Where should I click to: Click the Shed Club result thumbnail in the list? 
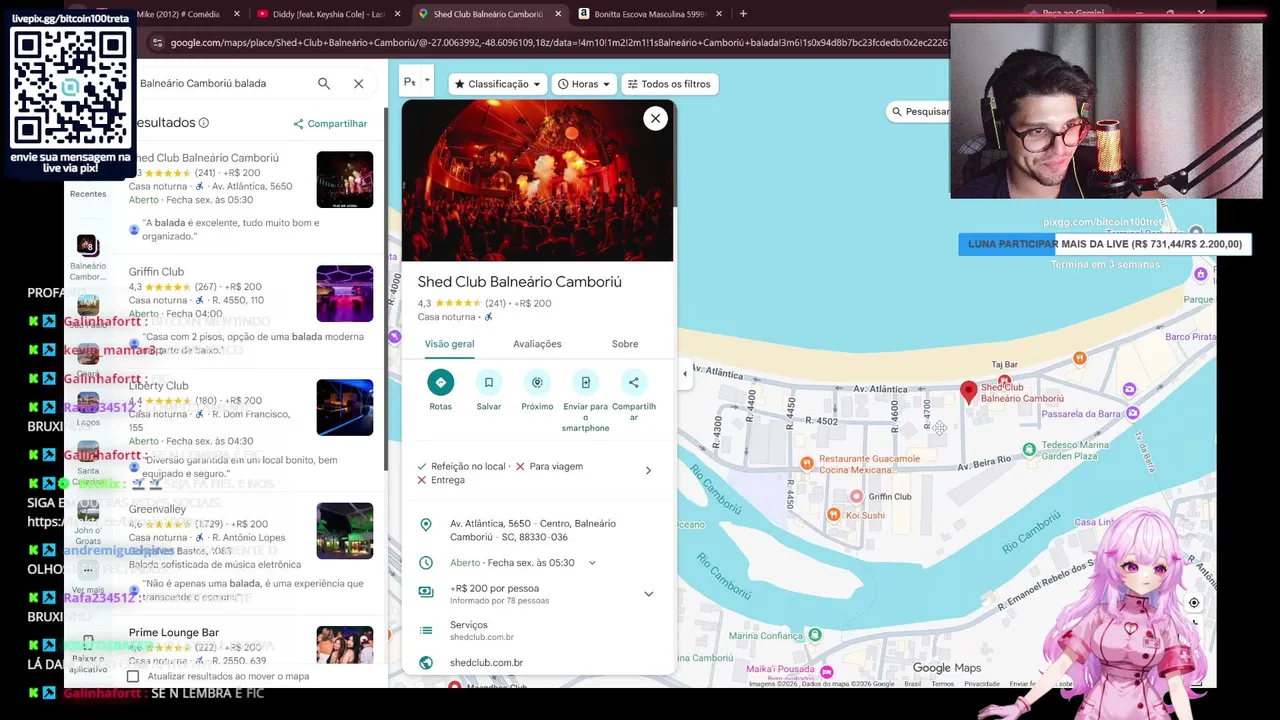(345, 180)
